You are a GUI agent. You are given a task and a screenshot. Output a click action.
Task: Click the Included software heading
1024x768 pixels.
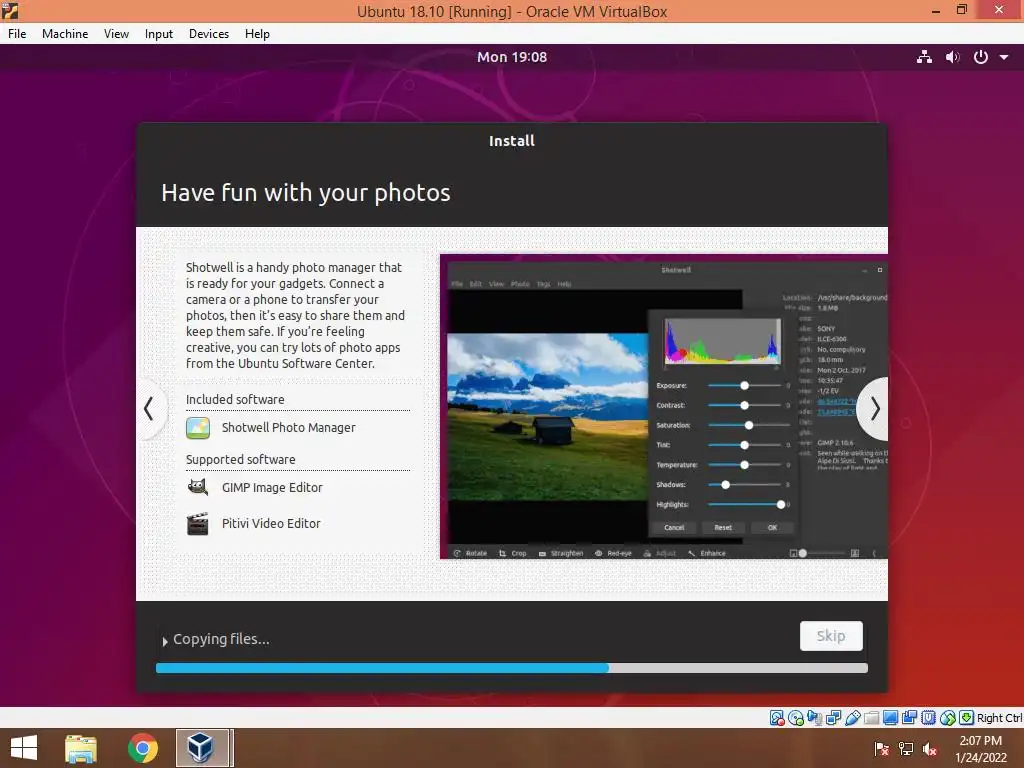(235, 400)
